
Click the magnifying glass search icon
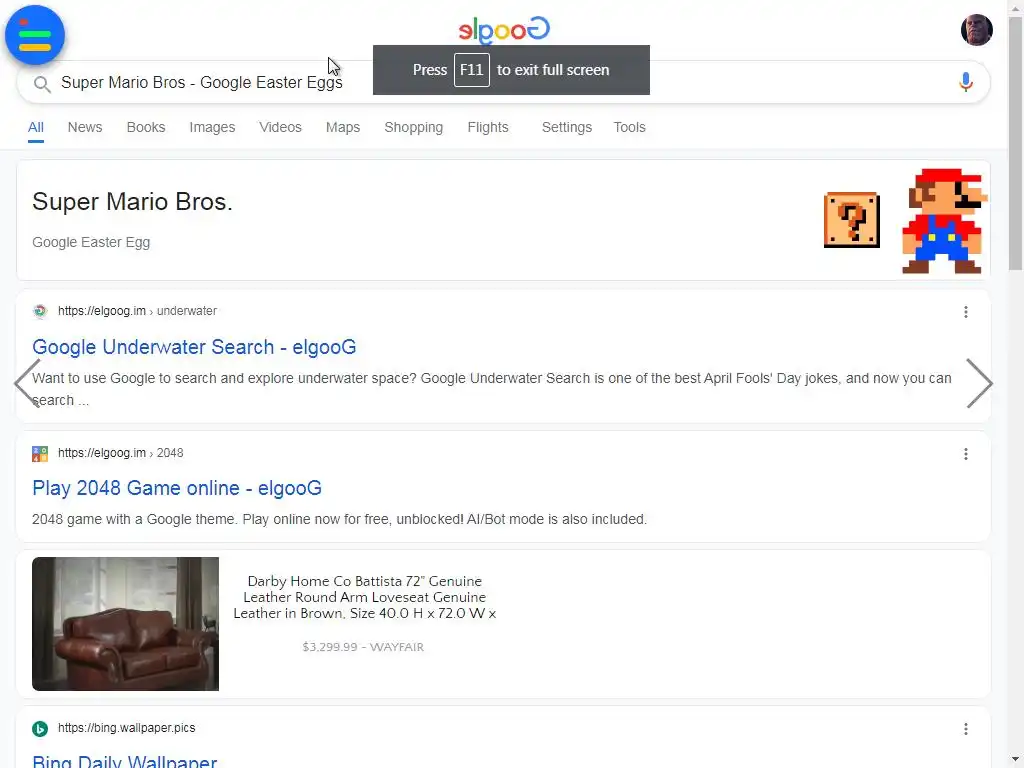[x=42, y=84]
